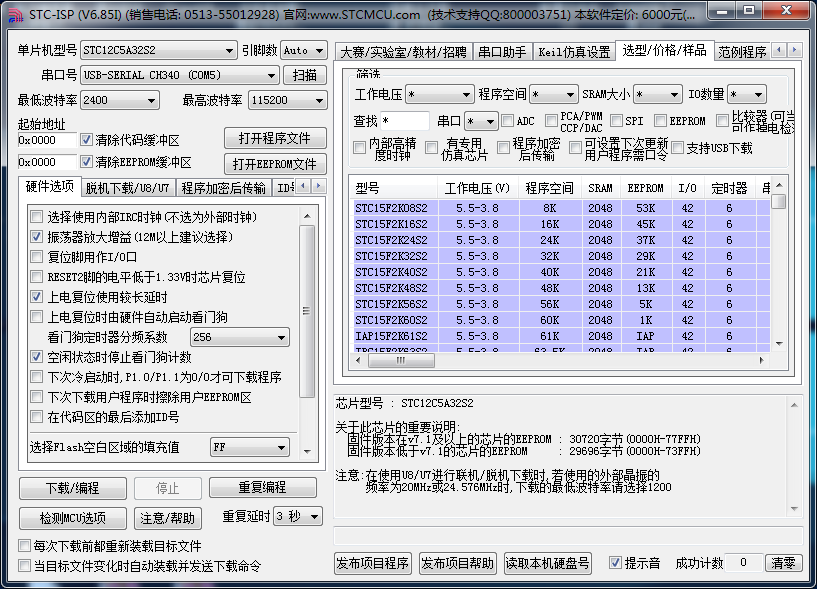The height and width of the screenshot is (589, 817).
Task: Enable the ADC filter checkbox
Action: click(x=506, y=121)
